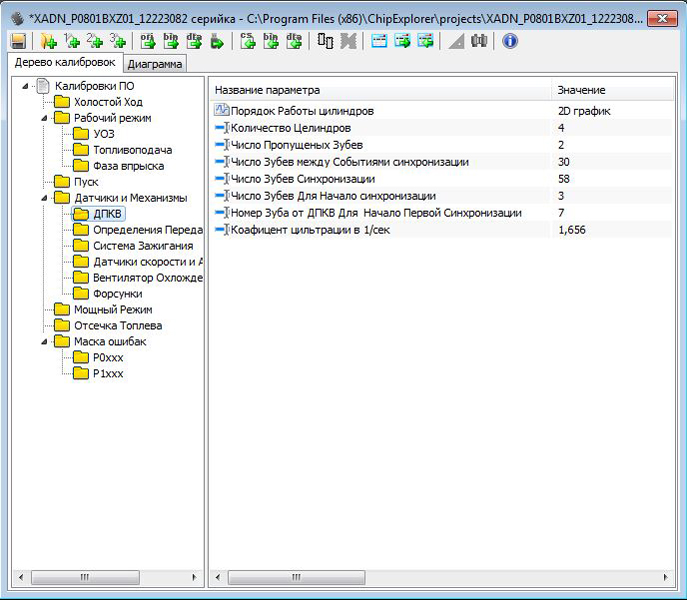
Task: Switch to the Диаграмма tab
Action: [x=155, y=64]
